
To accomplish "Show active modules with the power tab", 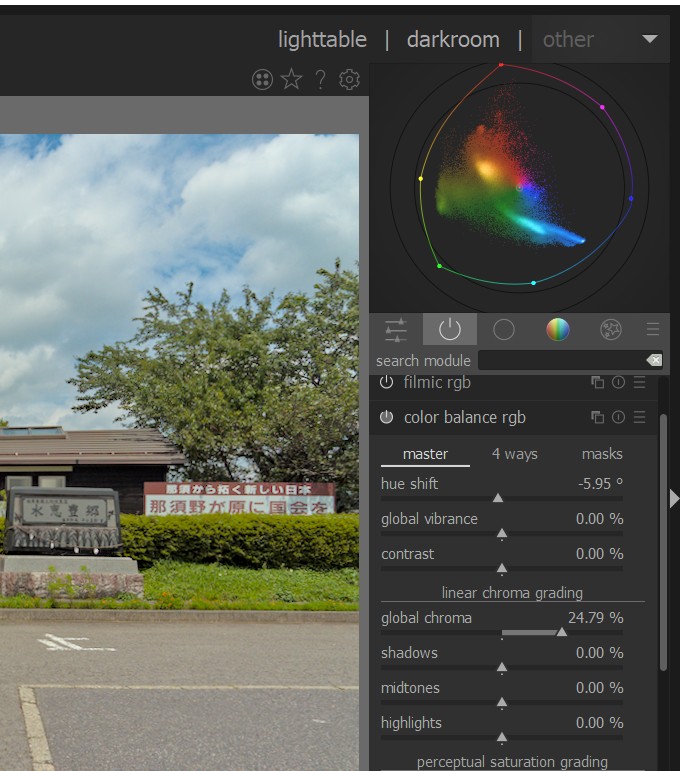I will pos(449,329).
